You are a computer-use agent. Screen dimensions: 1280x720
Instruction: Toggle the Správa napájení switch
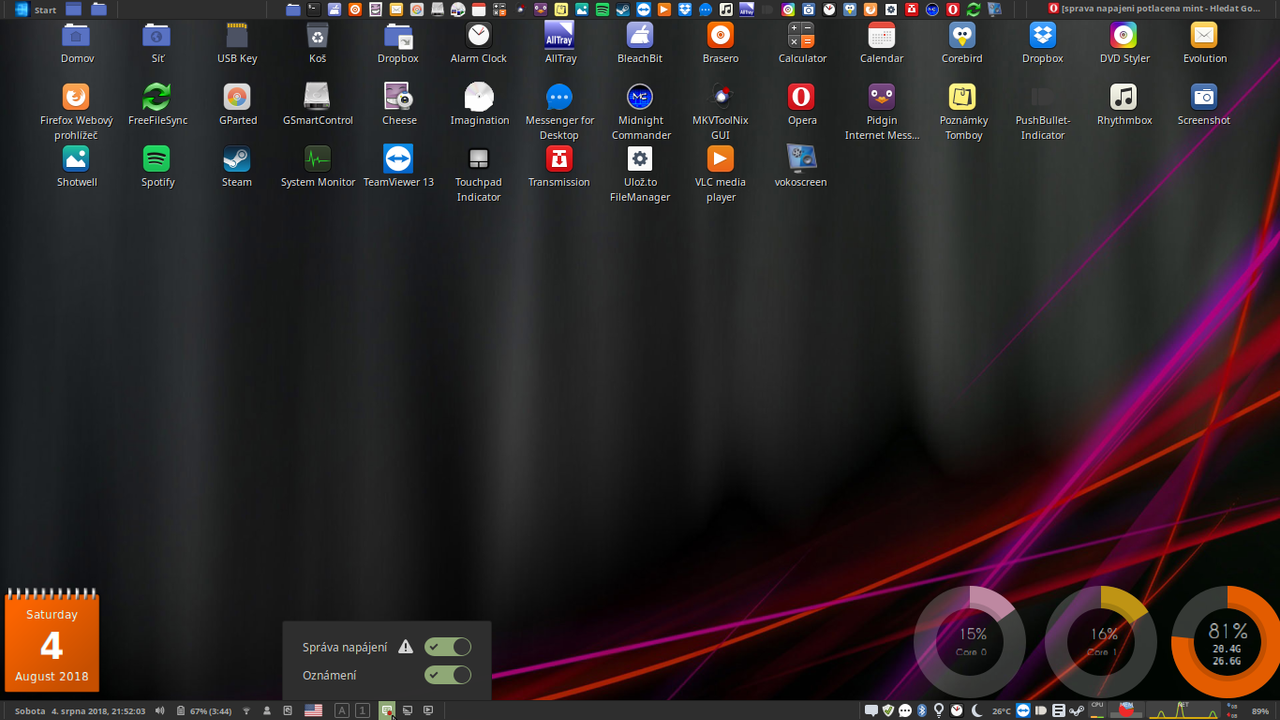447,647
